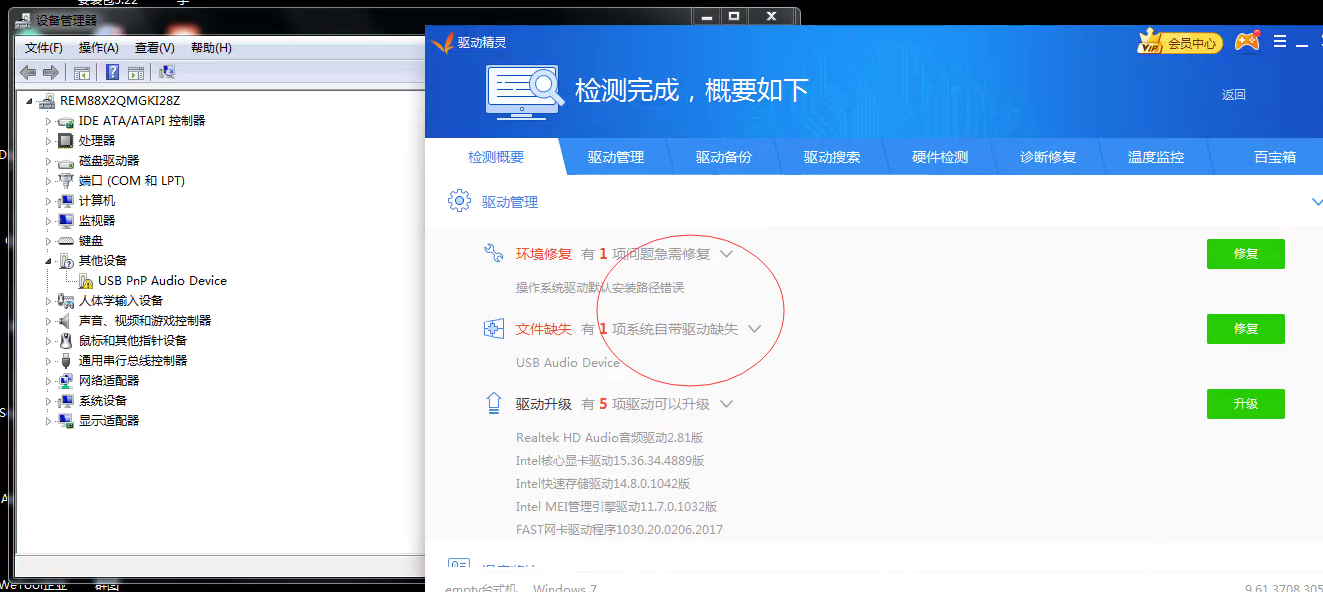Click the 通用串行总线控制器 USB icon
Image resolution: width=1323 pixels, height=592 pixels.
tap(66, 360)
